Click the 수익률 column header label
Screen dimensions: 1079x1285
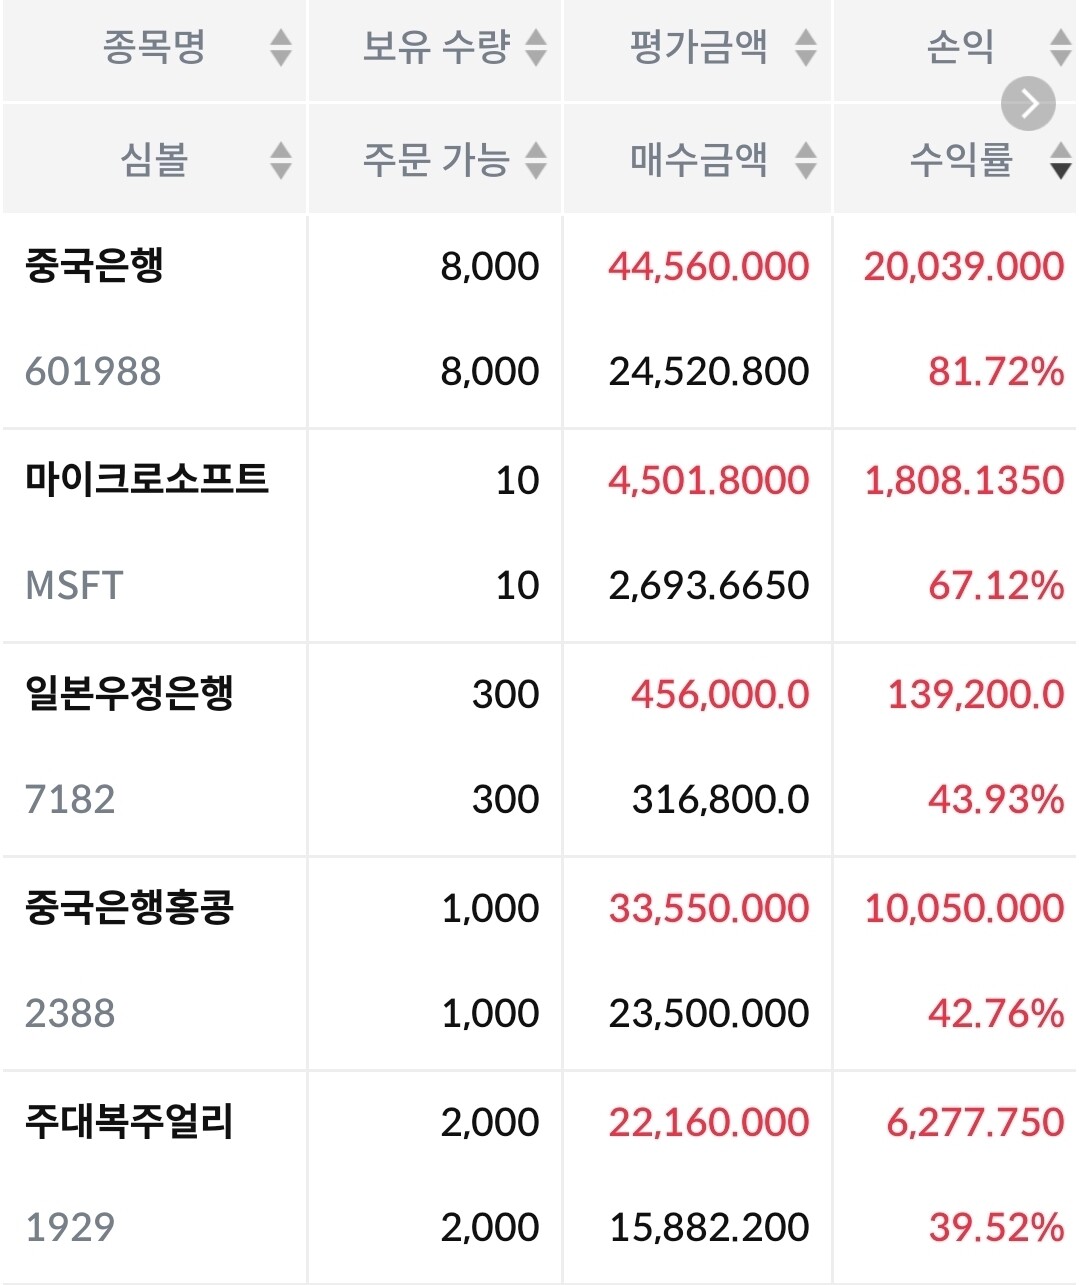(x=960, y=160)
